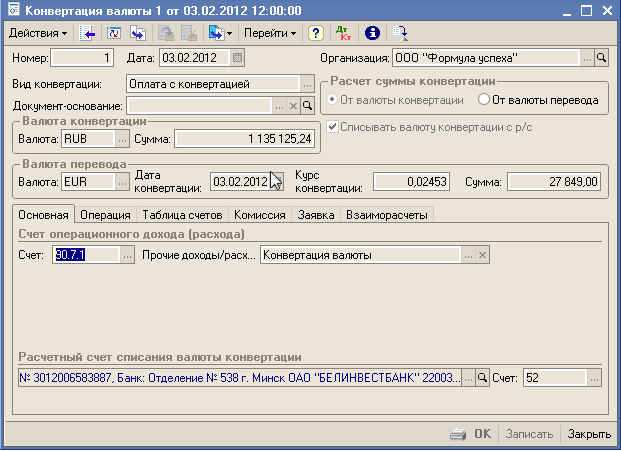Click the Организация select button
The image size is (621, 451).
[x=587, y=58]
